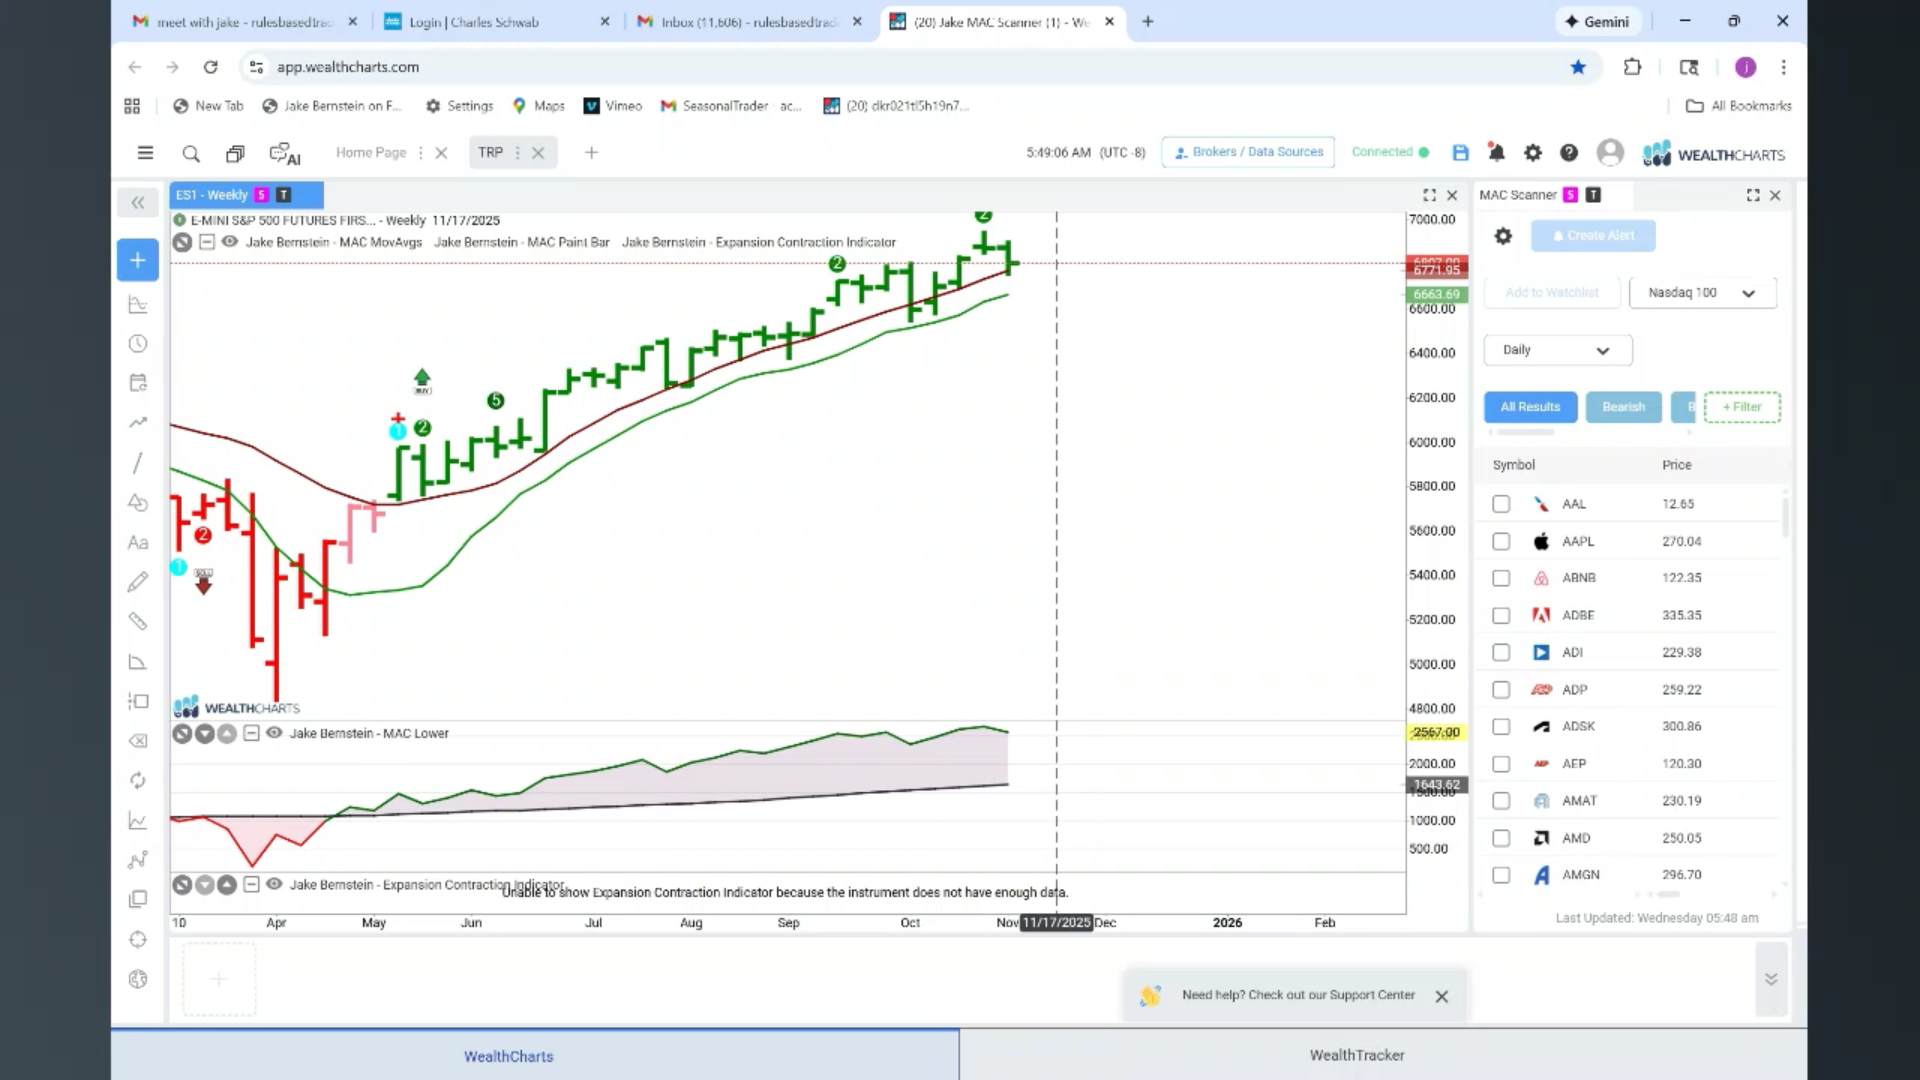Click Add to Watchlist button

pyautogui.click(x=1552, y=293)
